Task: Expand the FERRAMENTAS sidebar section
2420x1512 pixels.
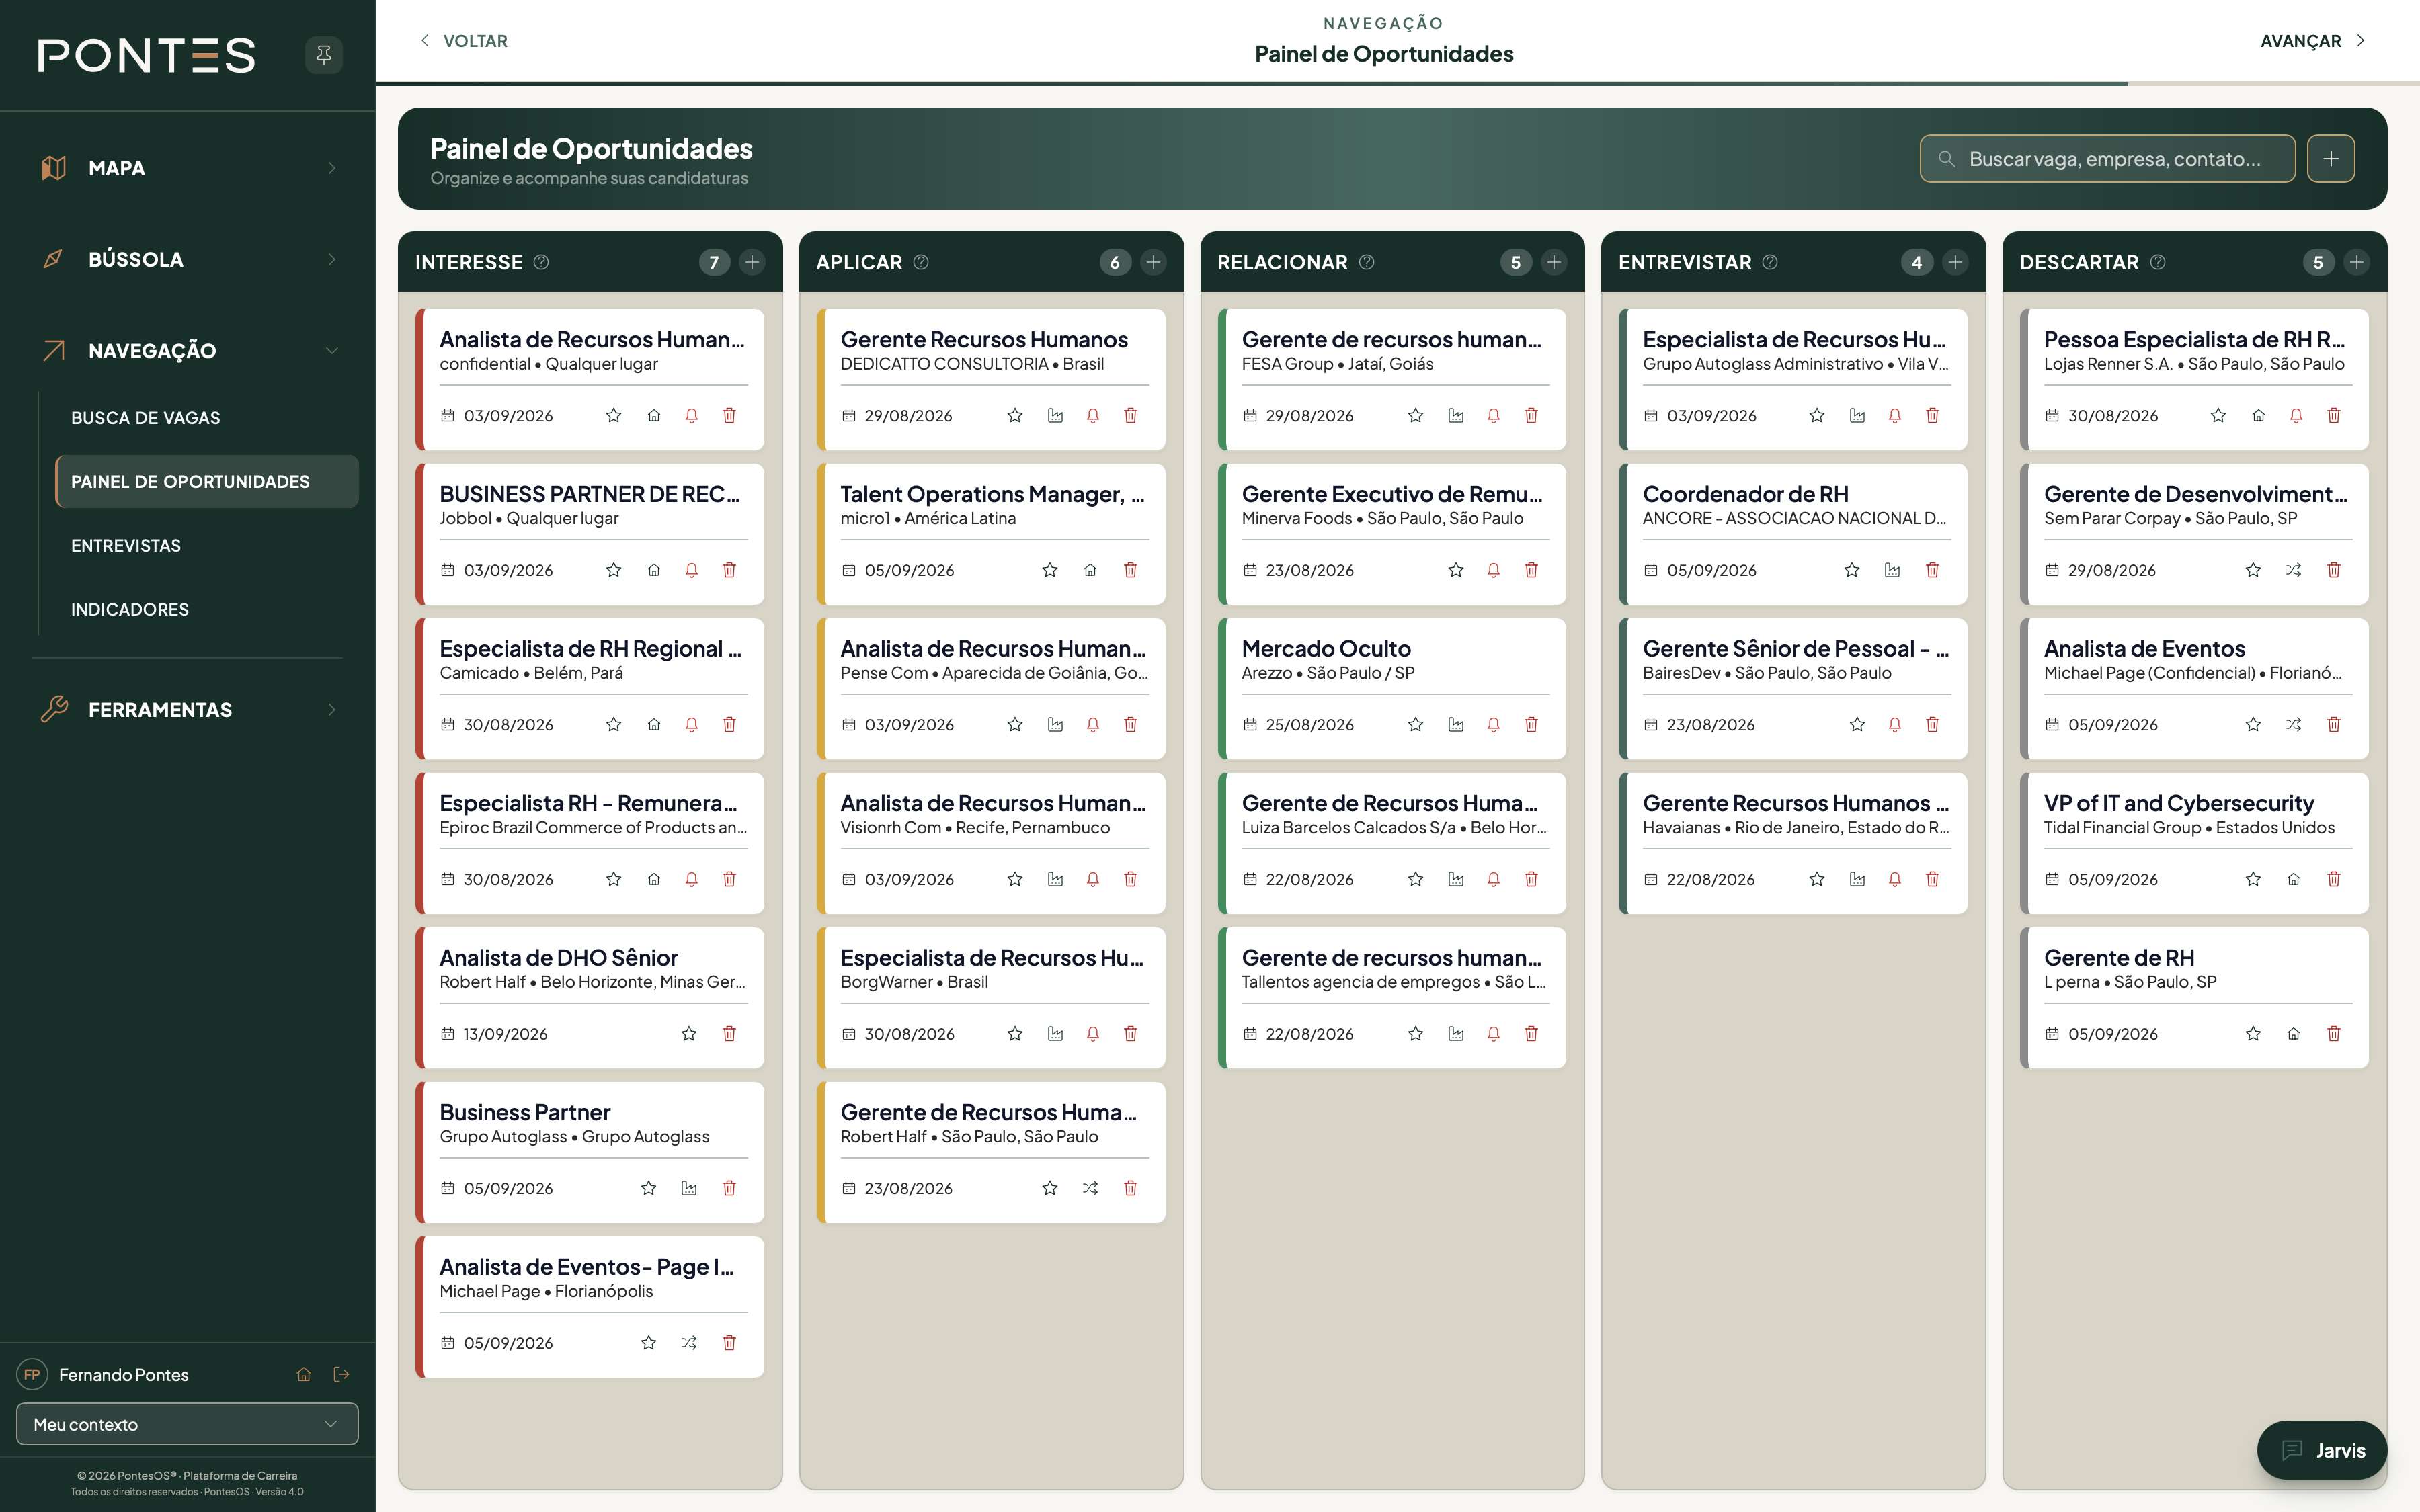Action: [x=188, y=709]
